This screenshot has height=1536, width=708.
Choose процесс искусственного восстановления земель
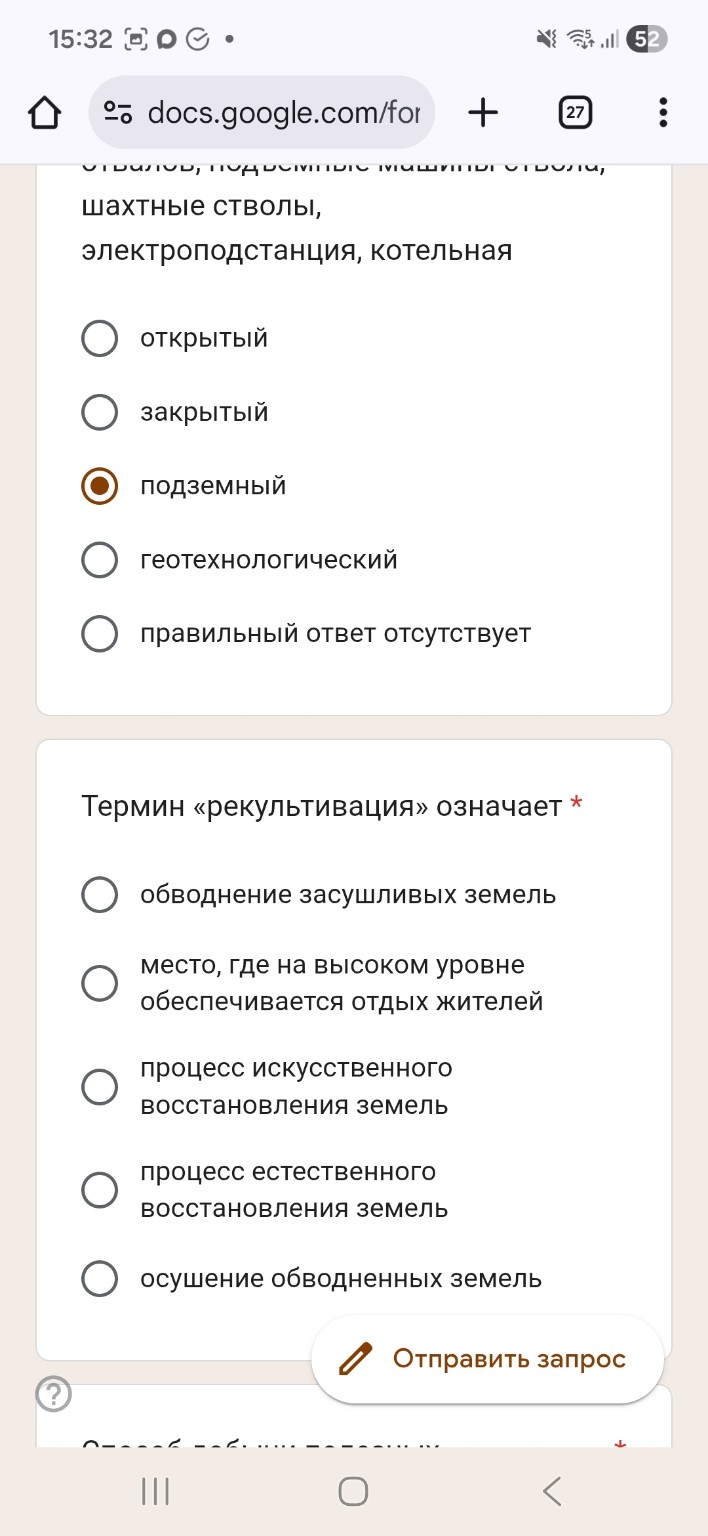point(99,1087)
